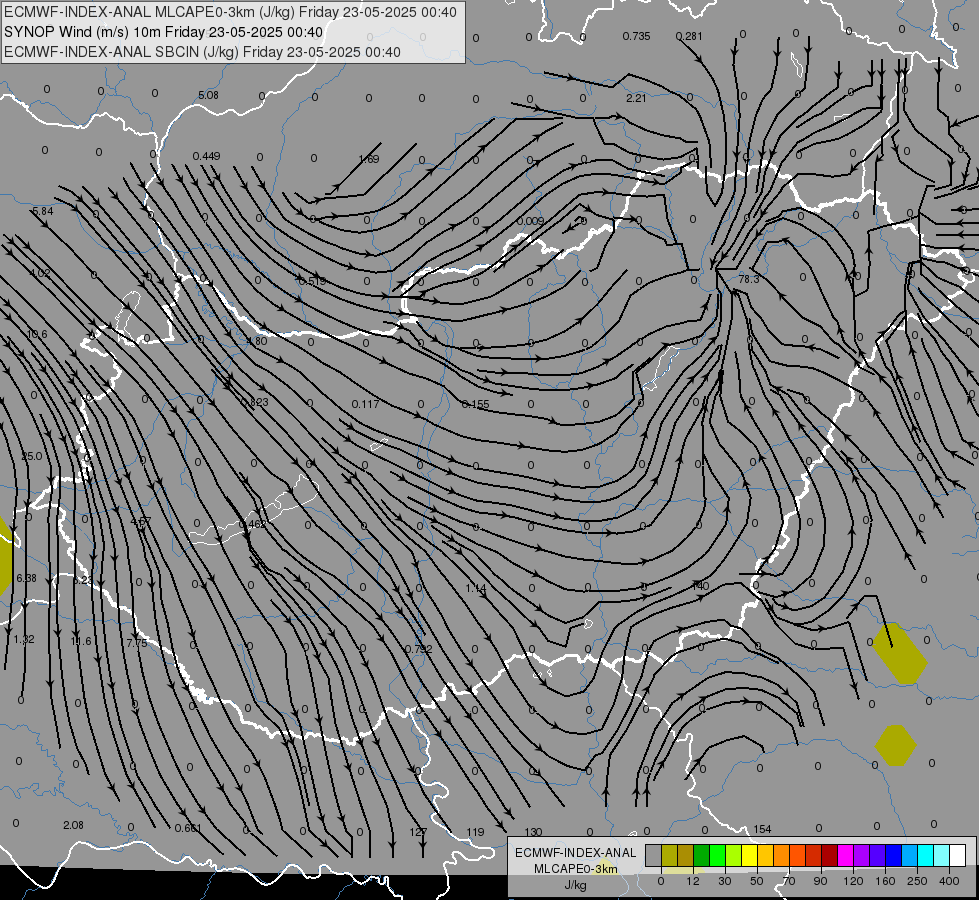
Task: Pick the gray swatch in the colorbar
Action: (x=654, y=855)
